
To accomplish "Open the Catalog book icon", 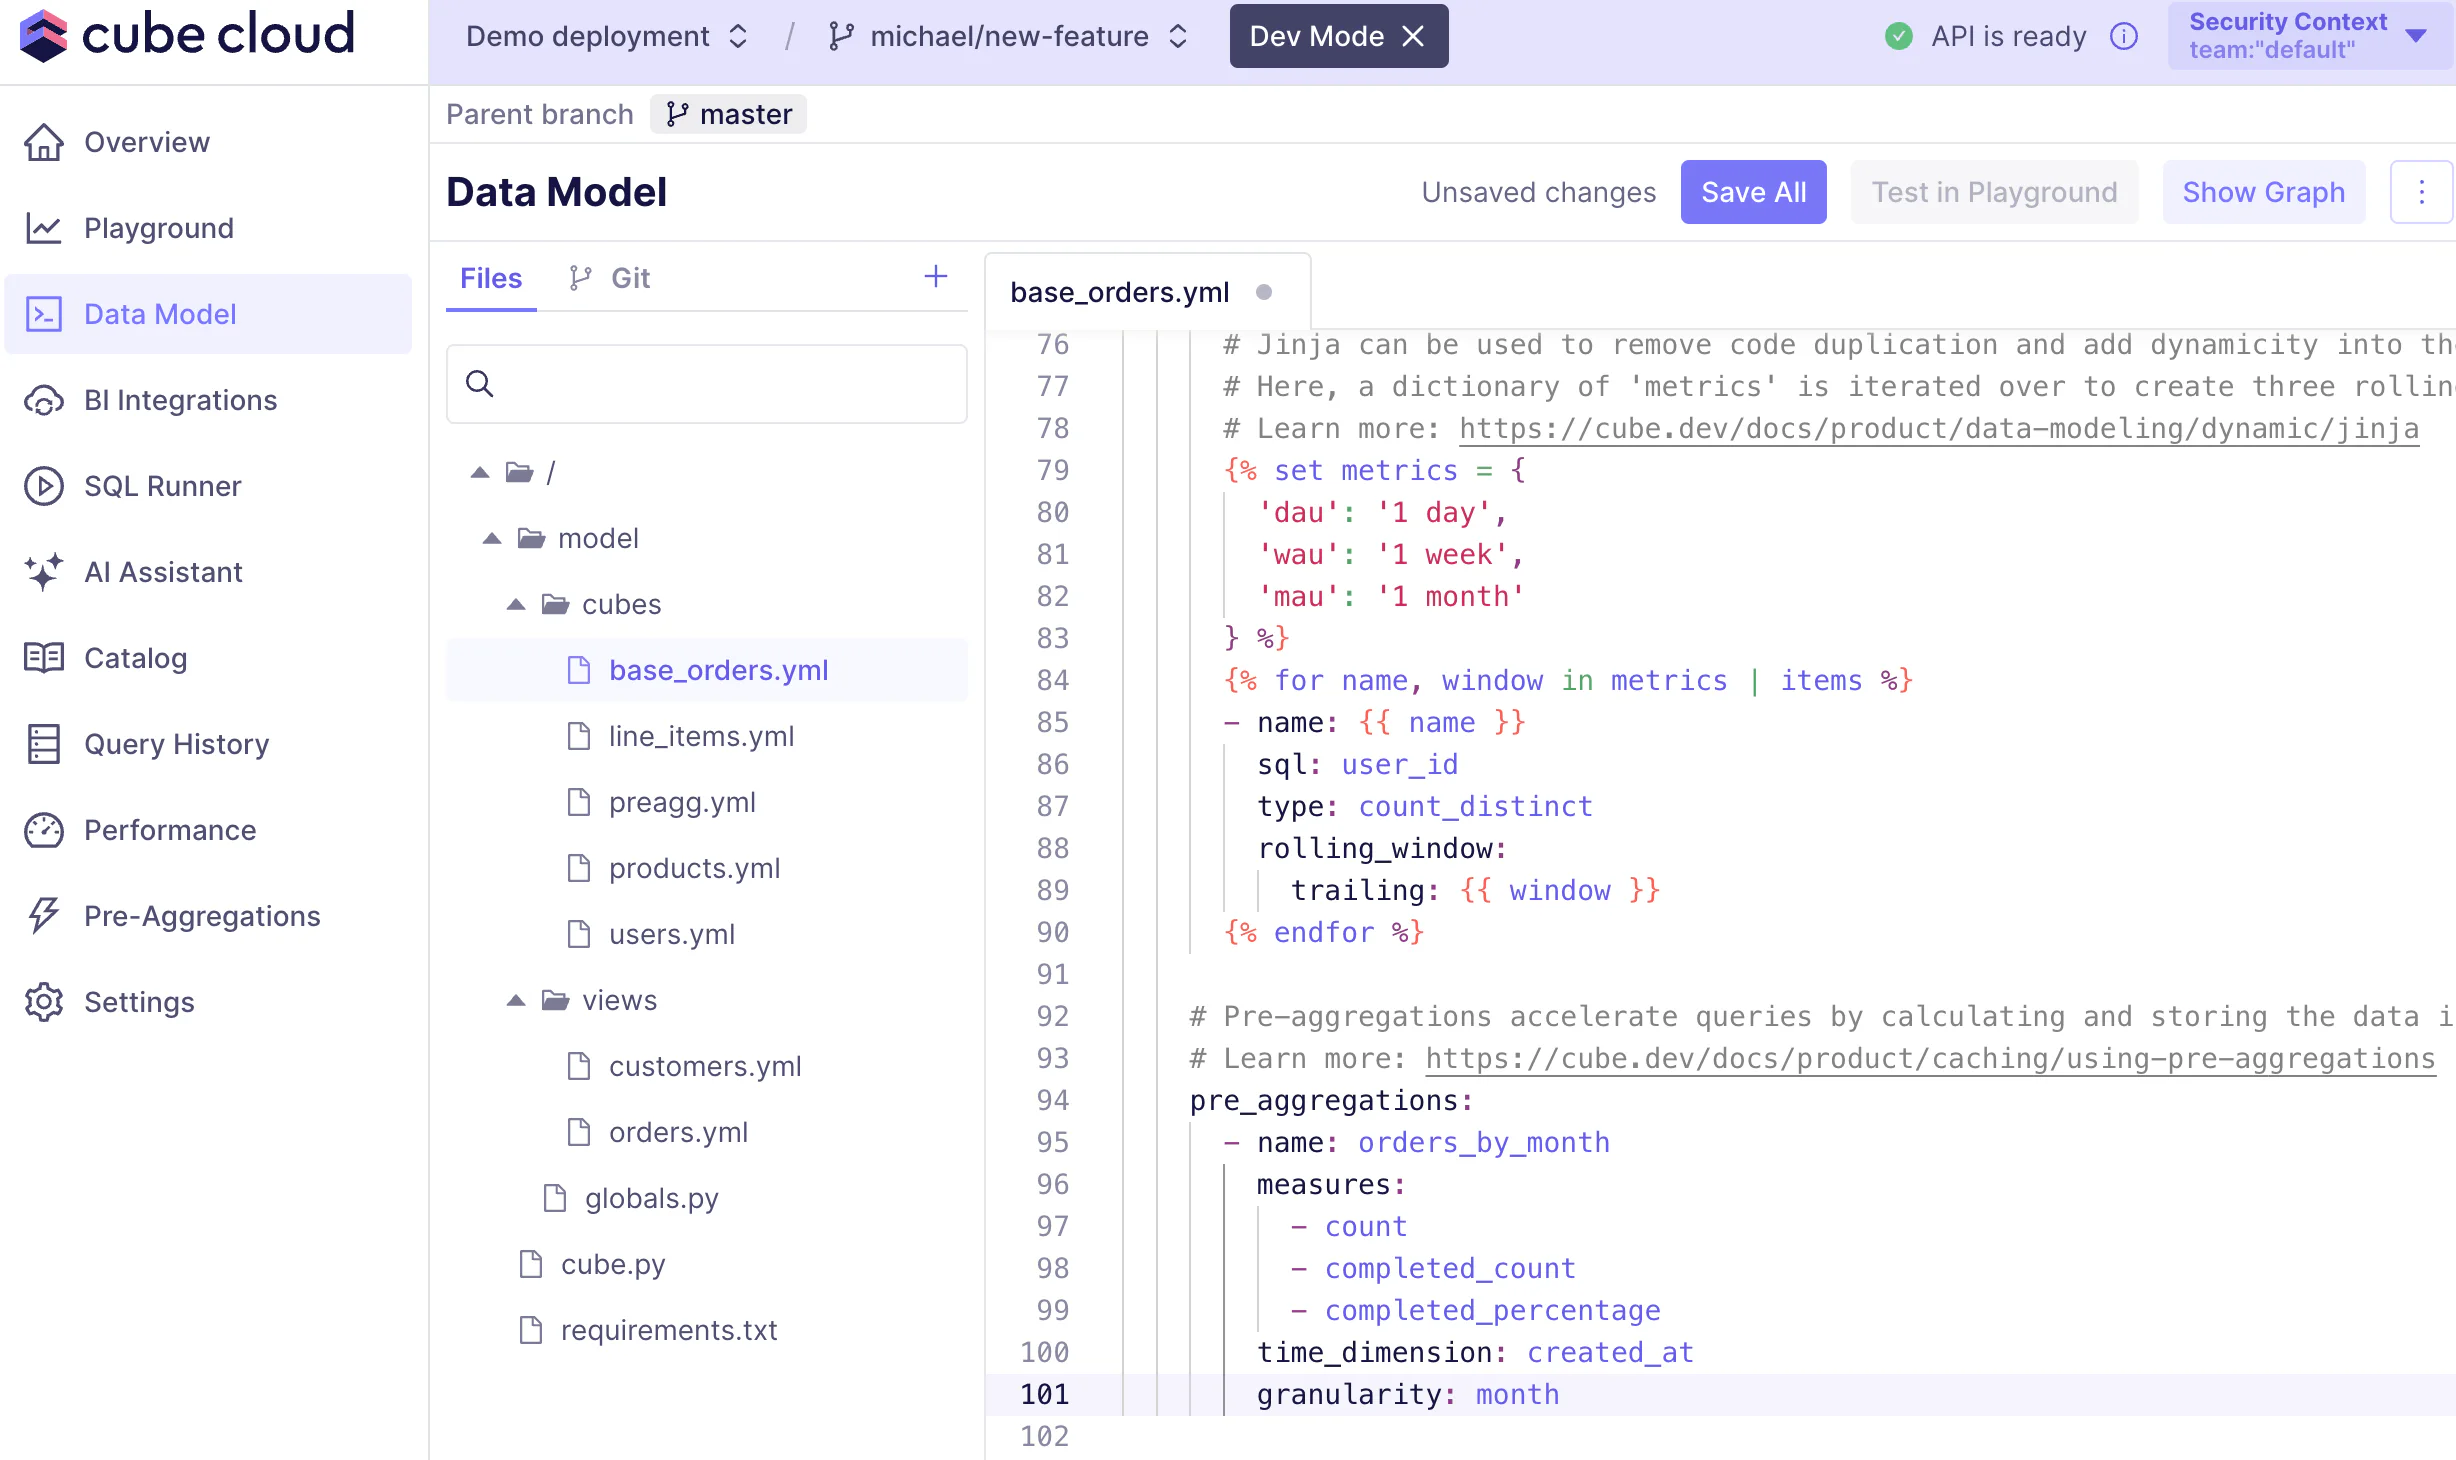I will point(44,658).
